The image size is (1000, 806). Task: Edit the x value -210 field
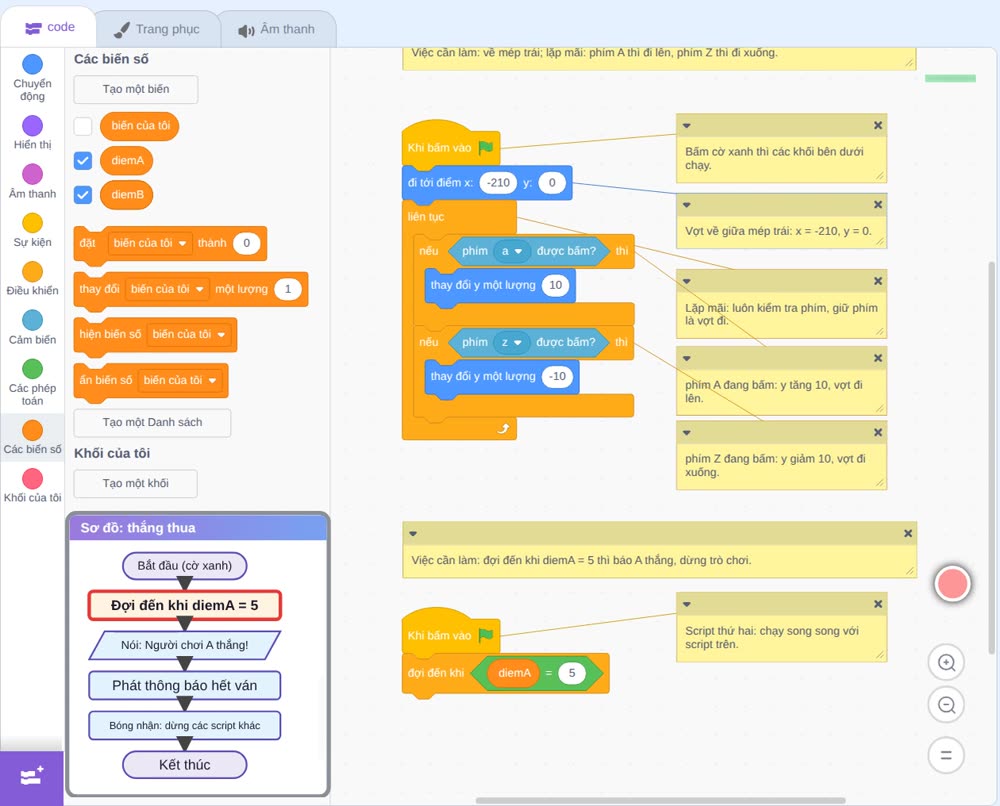(498, 183)
